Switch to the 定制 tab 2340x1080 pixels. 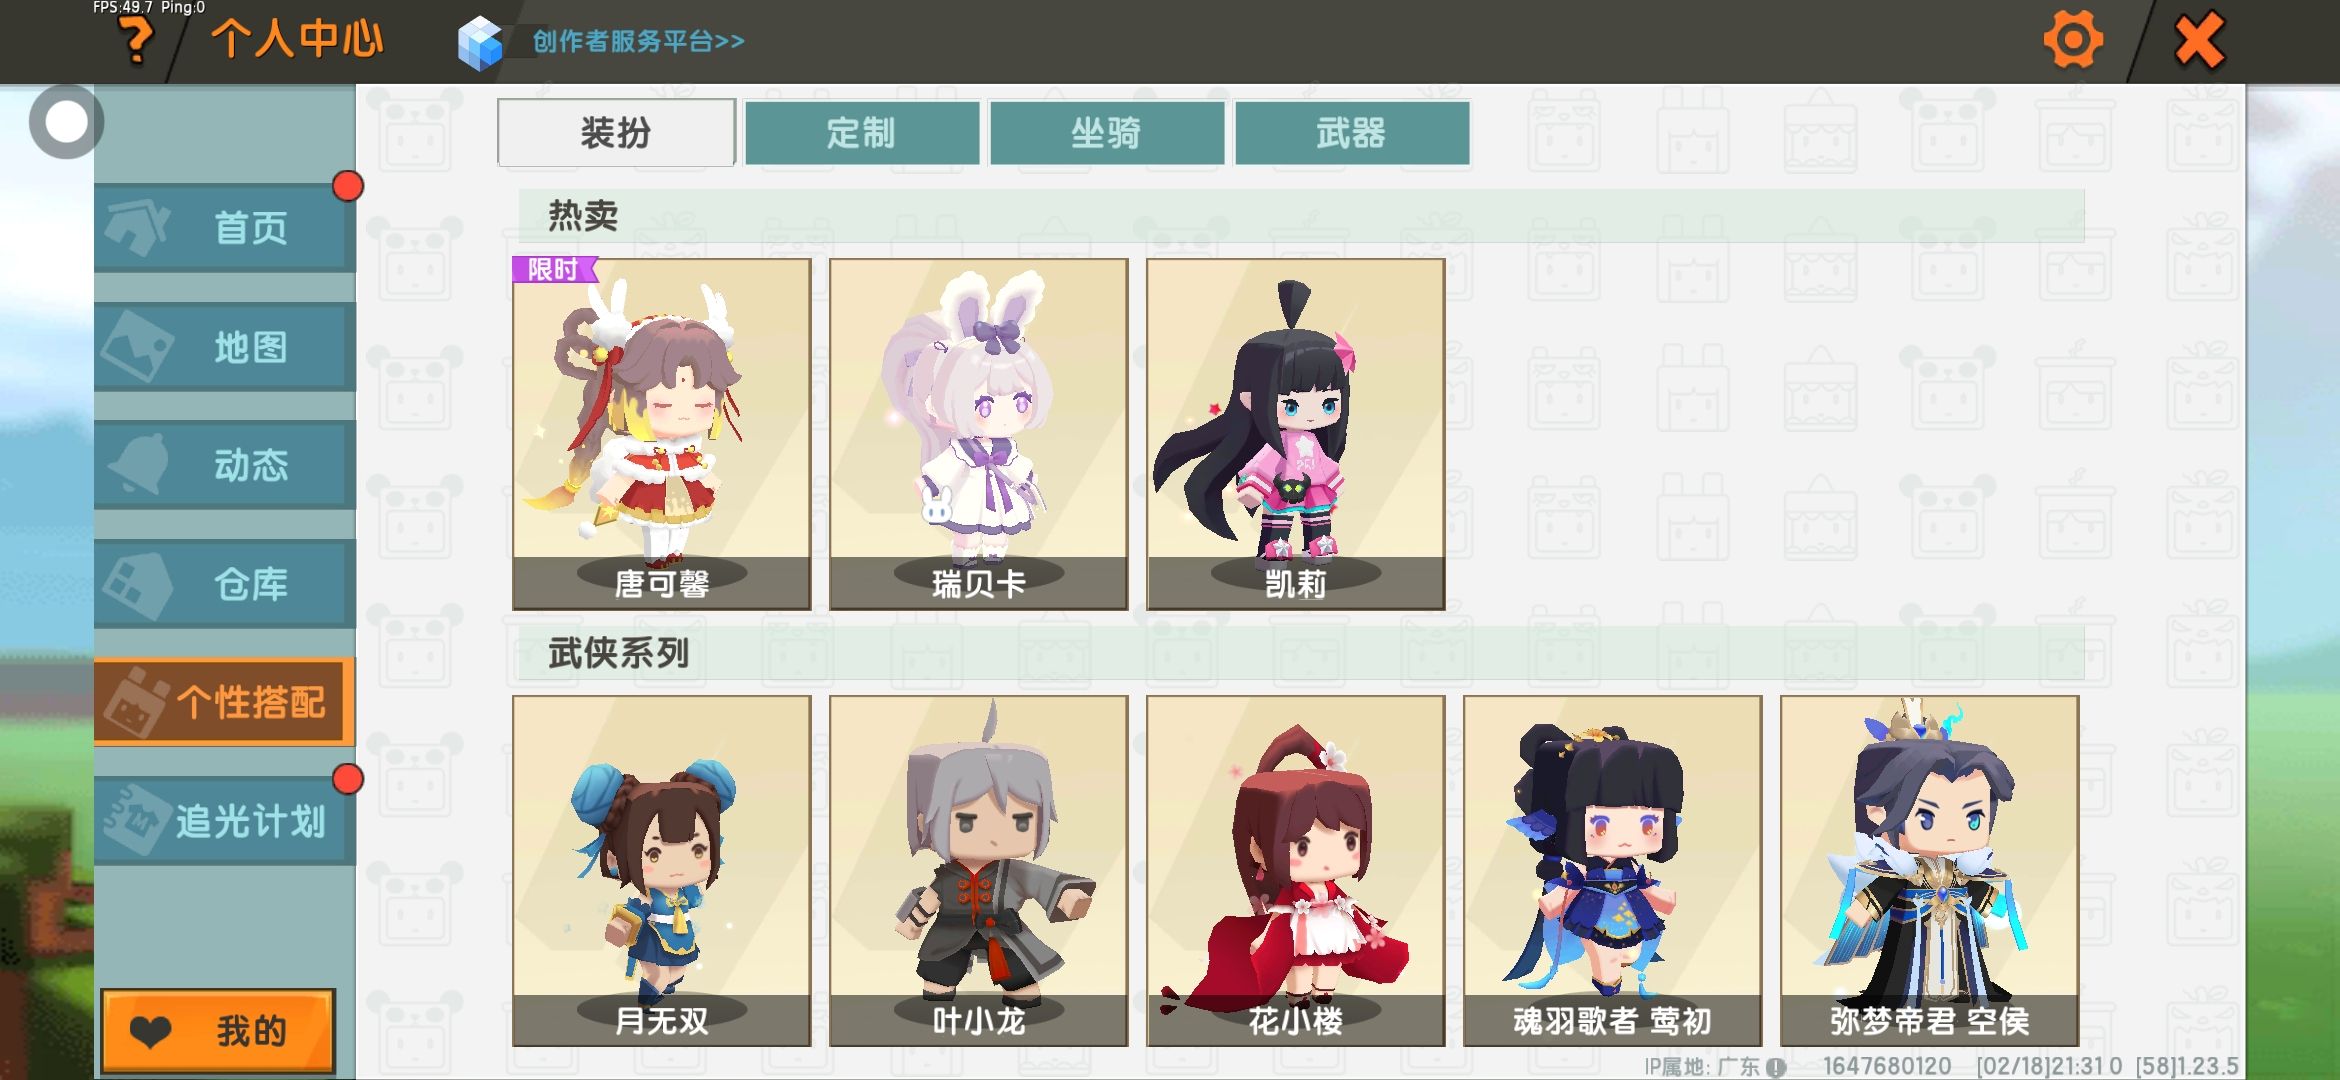pyautogui.click(x=862, y=132)
